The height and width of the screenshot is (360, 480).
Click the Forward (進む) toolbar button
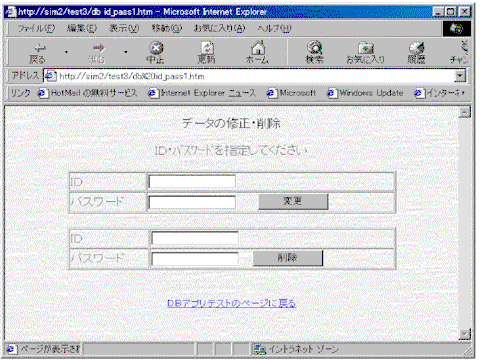click(97, 53)
